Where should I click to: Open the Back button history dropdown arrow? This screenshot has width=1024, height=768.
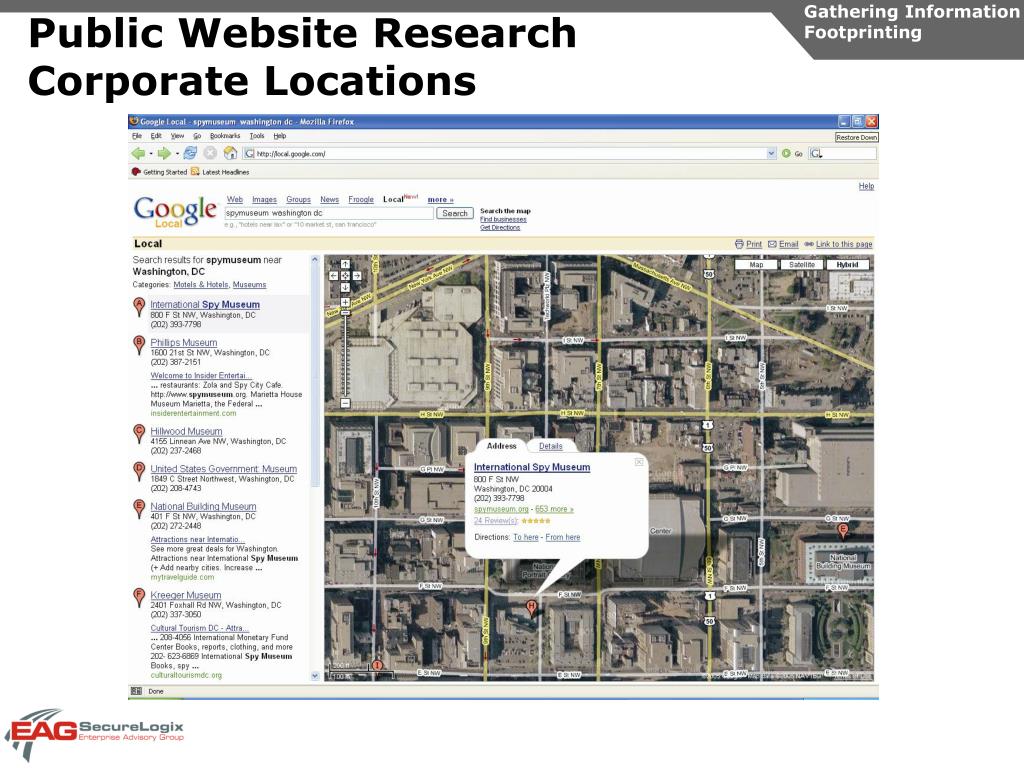pos(151,153)
